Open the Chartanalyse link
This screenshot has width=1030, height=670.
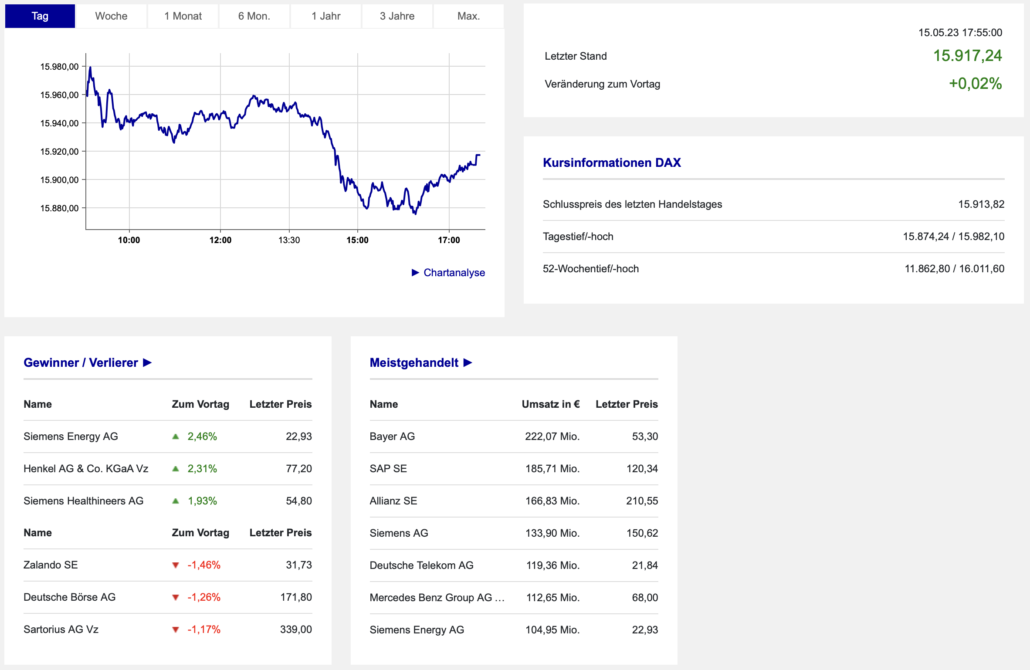(x=454, y=273)
